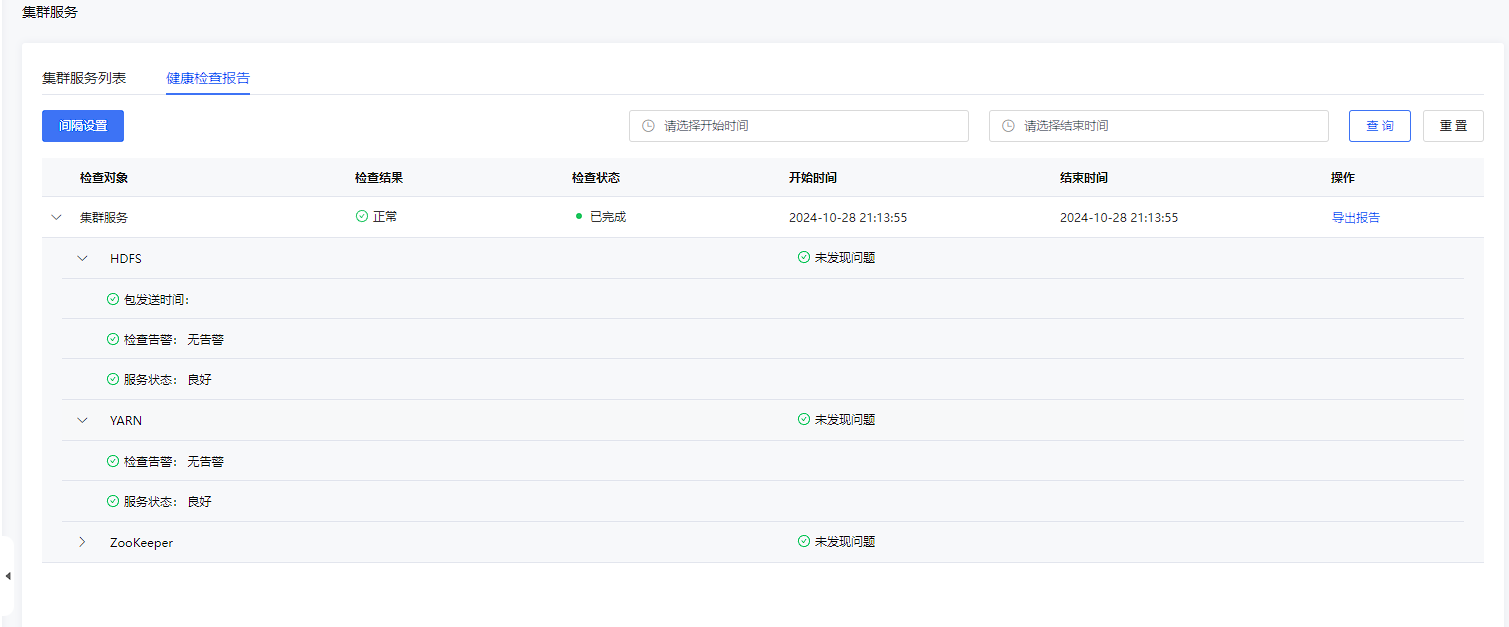Expand the ZooKeeper row chevron
This screenshot has width=1509, height=627.
(83, 542)
